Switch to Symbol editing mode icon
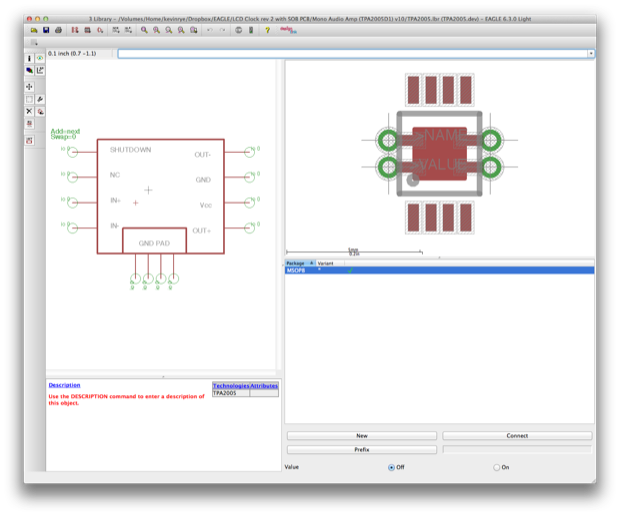This screenshot has width=620, height=516. click(x=100, y=30)
